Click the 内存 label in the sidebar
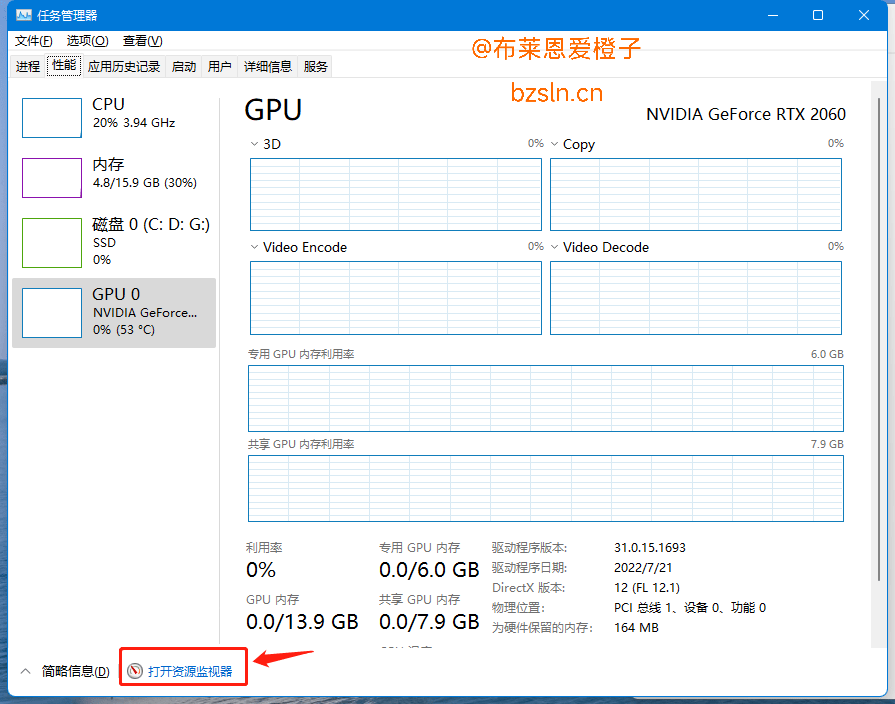This screenshot has height=704, width=895. 108,164
